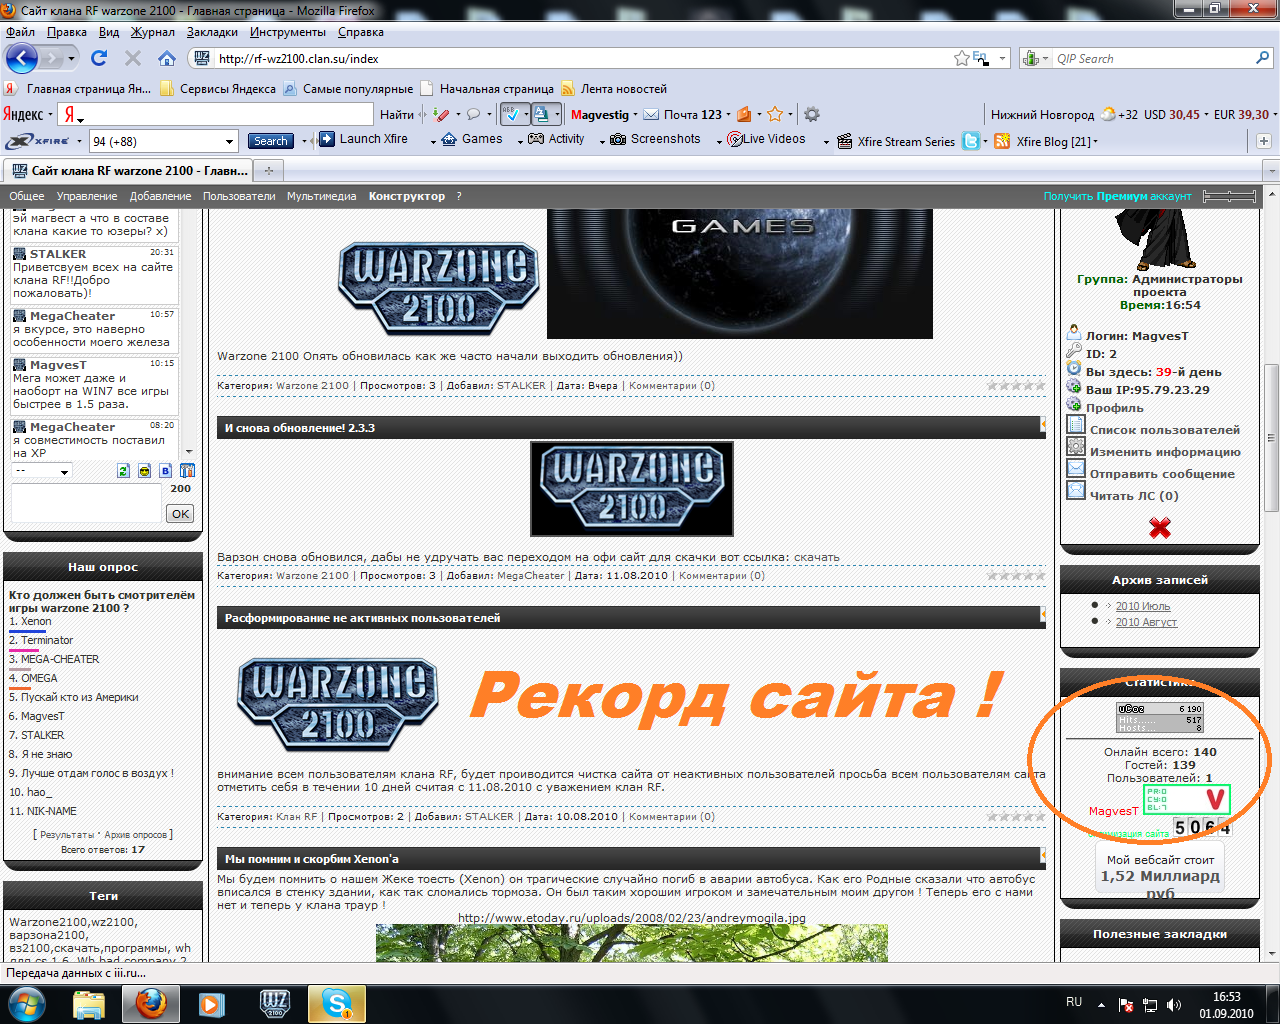Toggle the page translate icon in Yandex bar
The height and width of the screenshot is (1024, 1280).
[x=541, y=114]
